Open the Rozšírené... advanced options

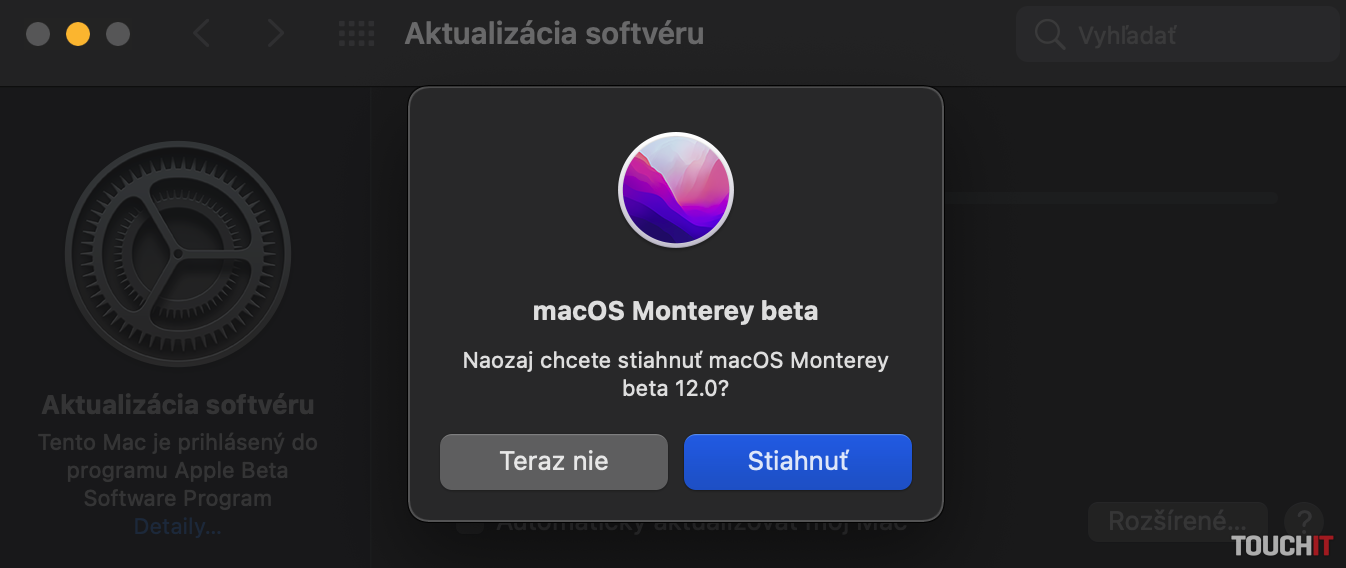click(x=1177, y=521)
